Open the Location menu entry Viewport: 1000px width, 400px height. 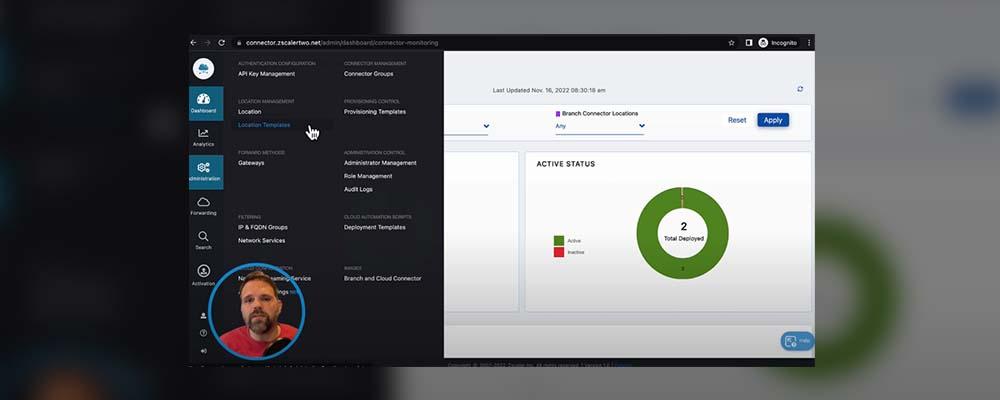249,112
